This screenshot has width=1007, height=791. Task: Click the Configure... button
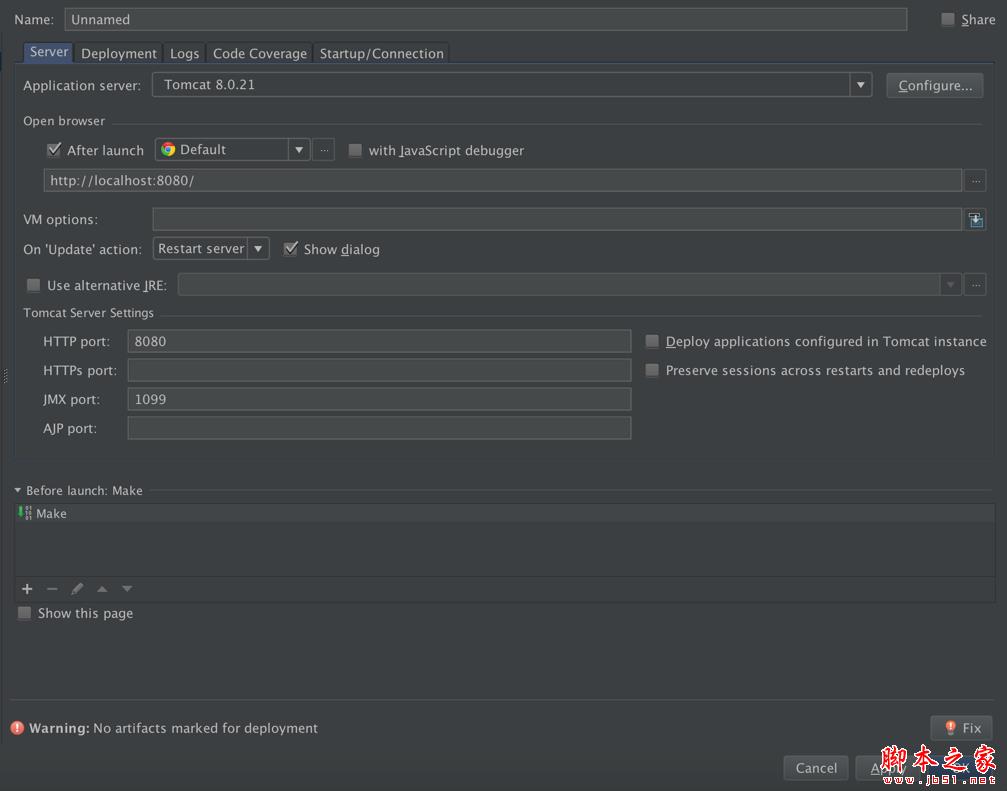coord(934,85)
